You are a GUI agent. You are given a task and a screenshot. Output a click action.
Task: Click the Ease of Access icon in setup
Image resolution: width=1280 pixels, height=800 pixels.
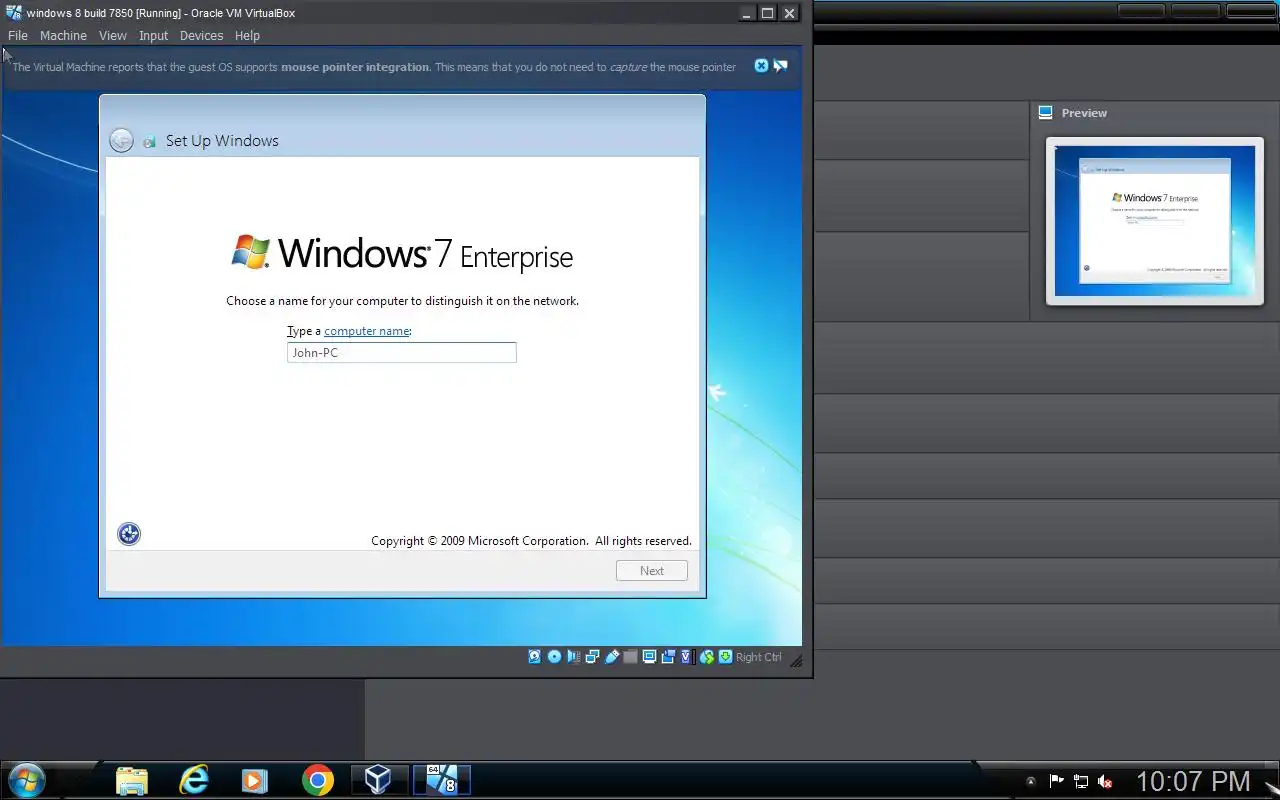click(129, 534)
